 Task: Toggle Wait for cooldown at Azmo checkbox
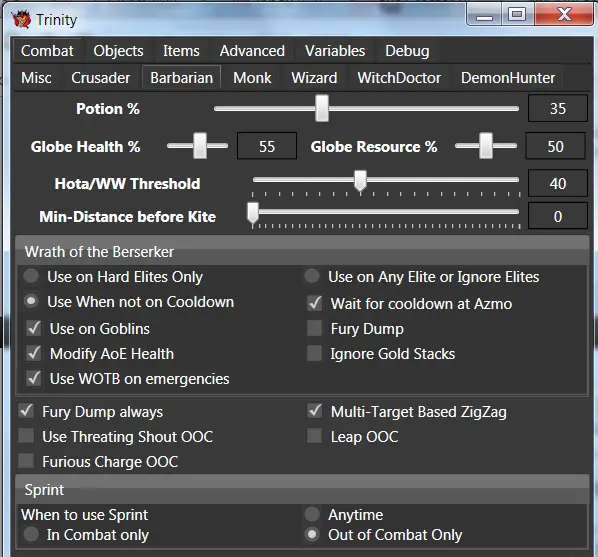point(315,304)
